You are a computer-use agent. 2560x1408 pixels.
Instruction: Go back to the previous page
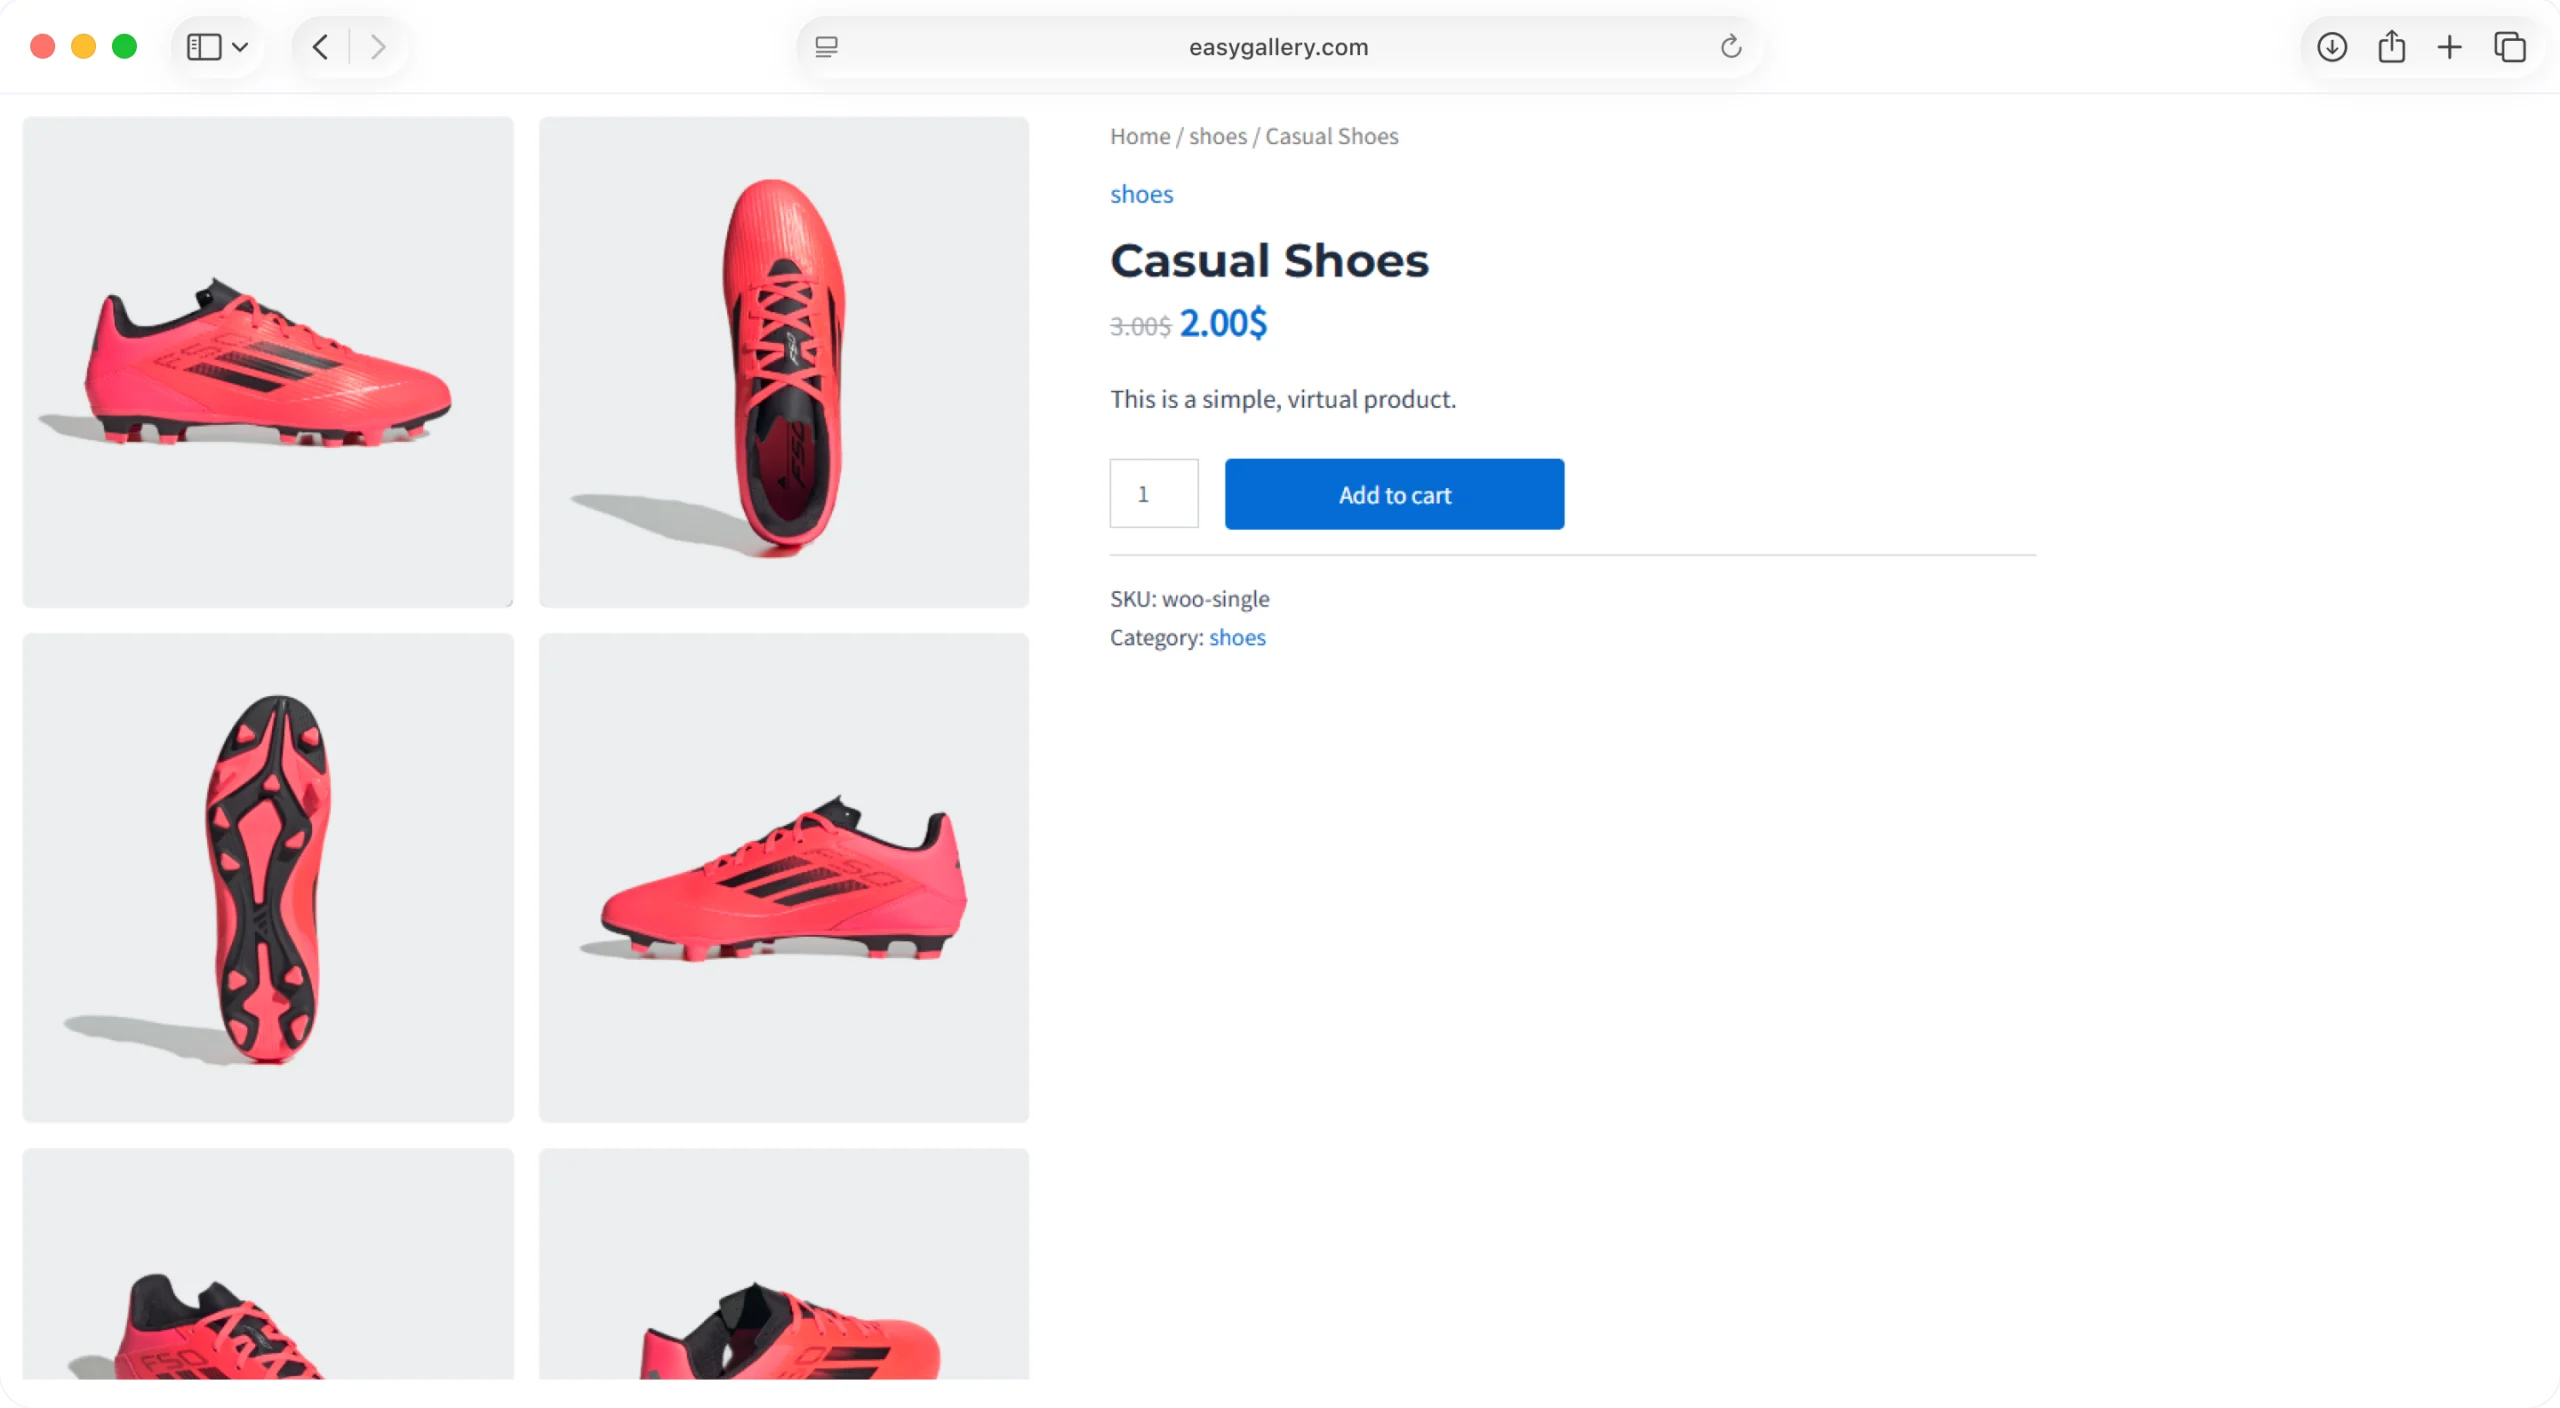coord(320,47)
